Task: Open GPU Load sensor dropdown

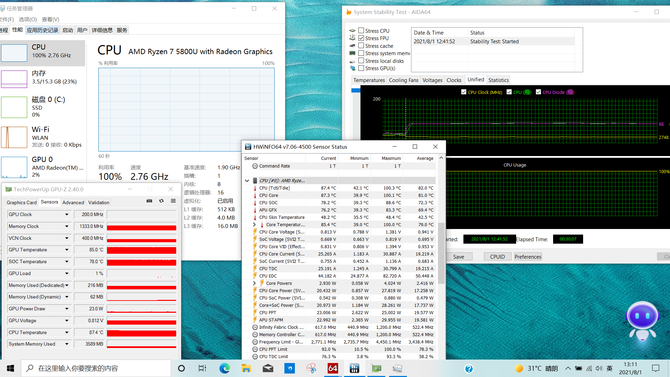Action: pyautogui.click(x=67, y=273)
